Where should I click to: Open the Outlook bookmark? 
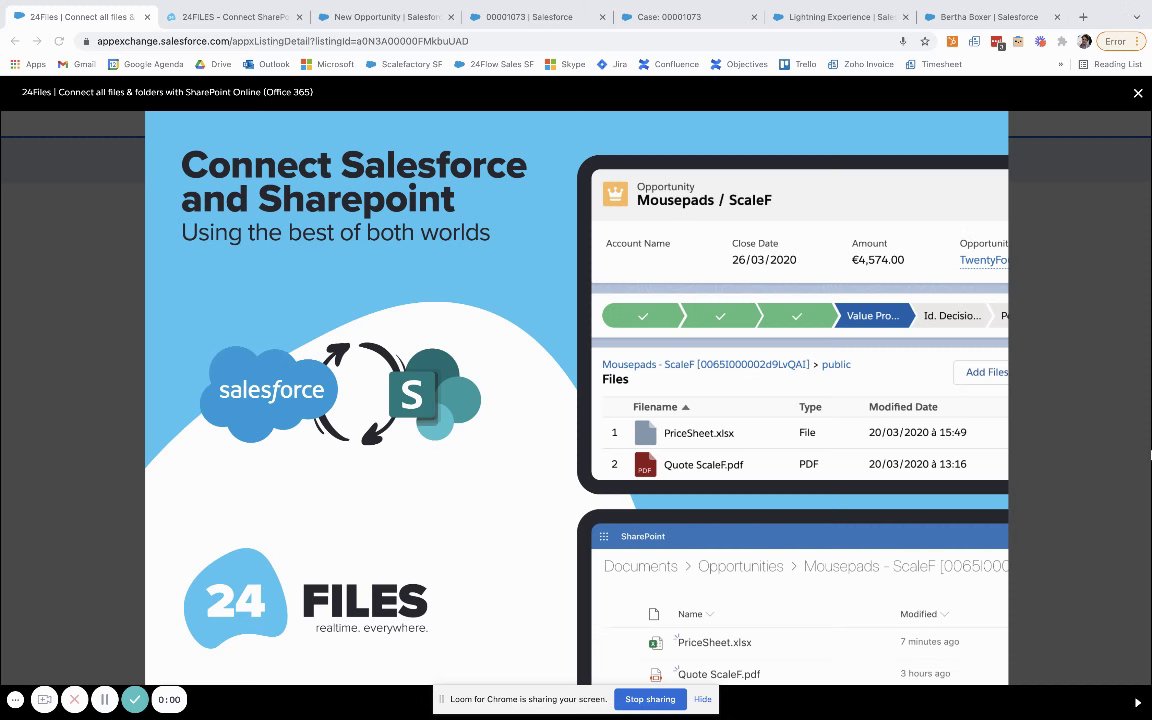click(x=266, y=64)
